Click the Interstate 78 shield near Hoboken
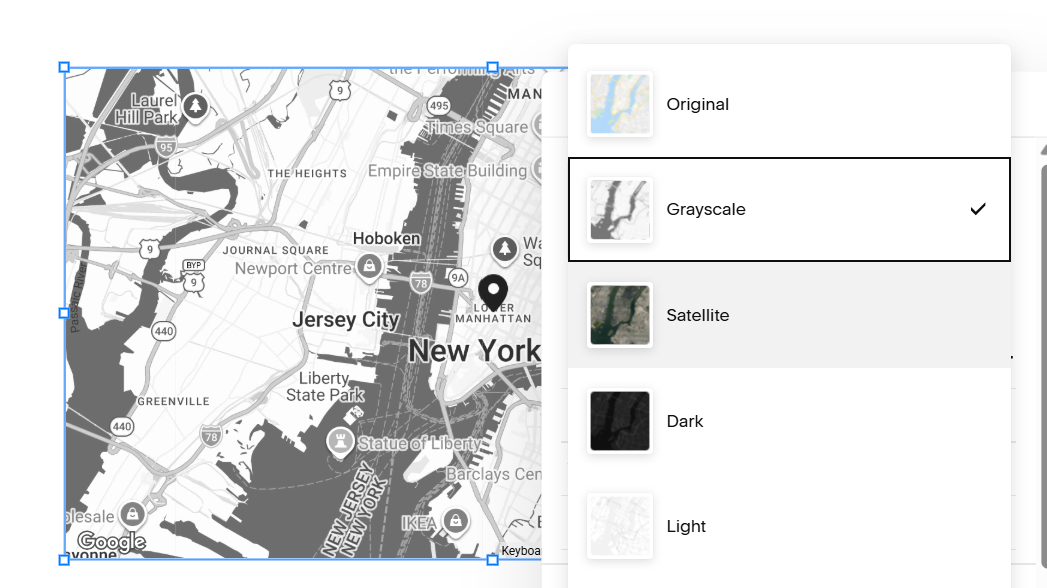The width and height of the screenshot is (1047, 588). point(421,282)
